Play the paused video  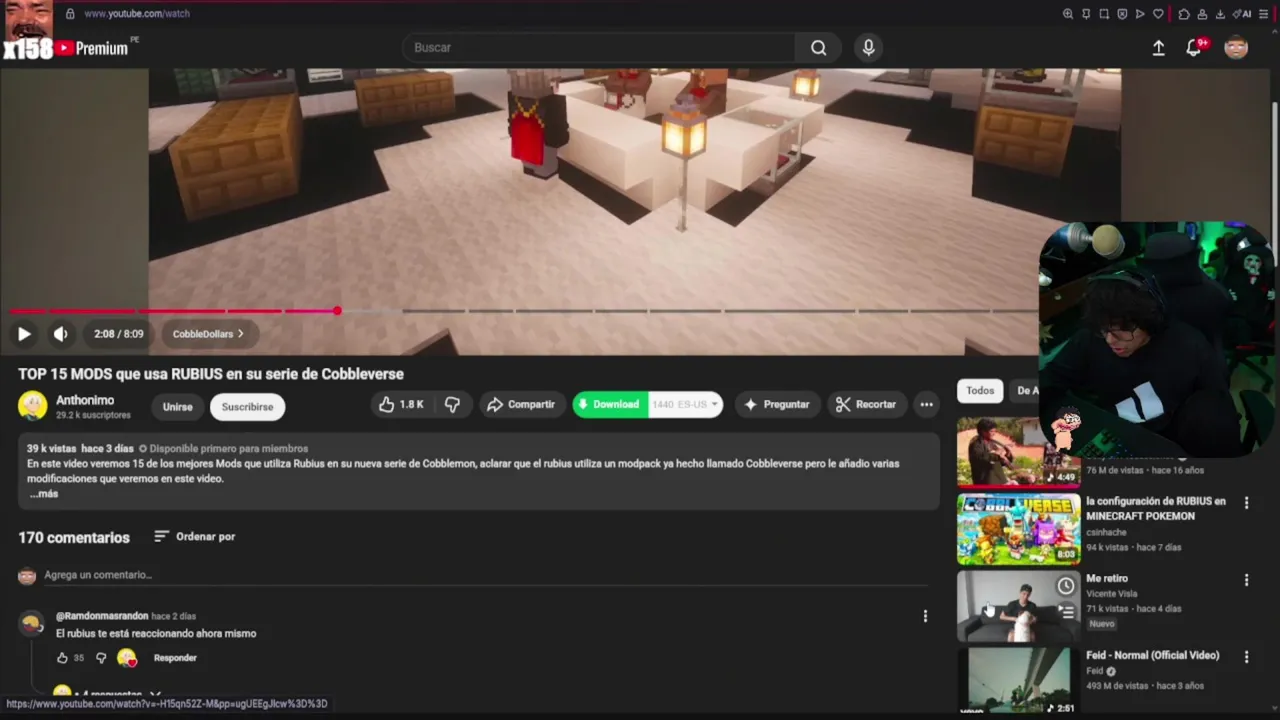click(24, 334)
